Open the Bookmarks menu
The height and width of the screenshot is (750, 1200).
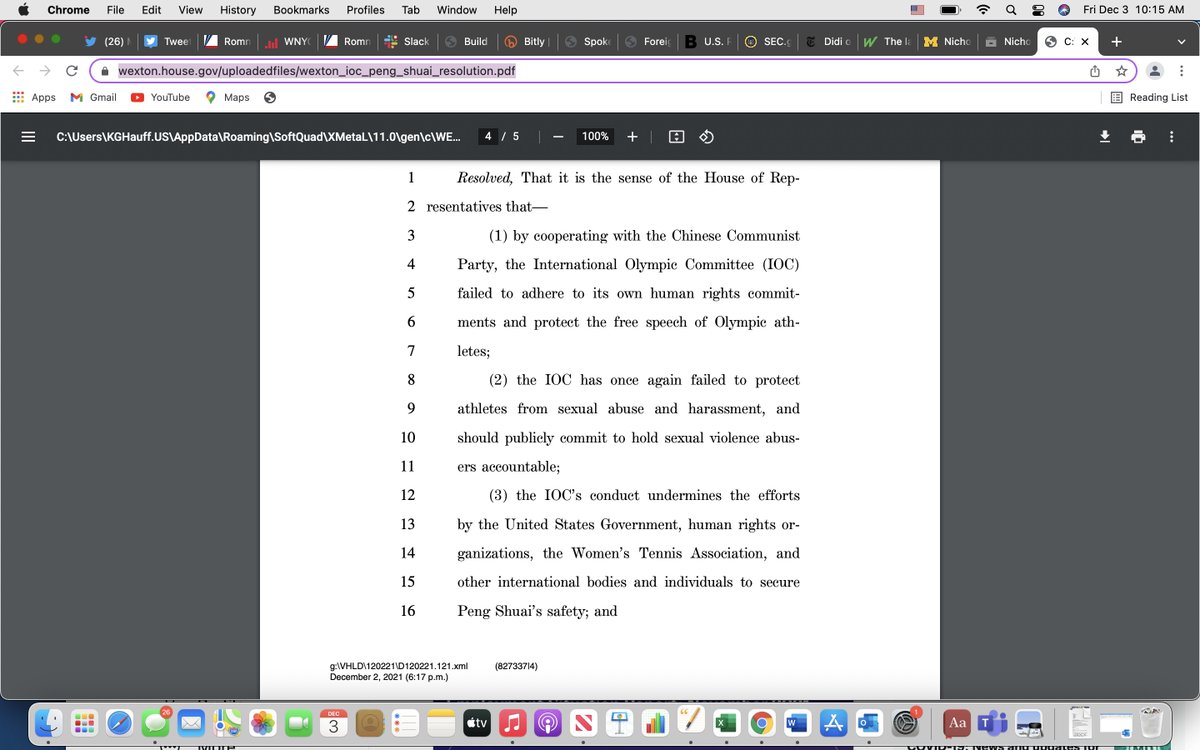(x=301, y=10)
